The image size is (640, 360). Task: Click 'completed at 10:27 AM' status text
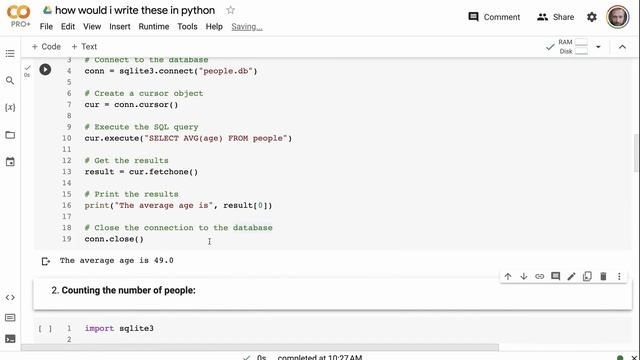click(320, 357)
